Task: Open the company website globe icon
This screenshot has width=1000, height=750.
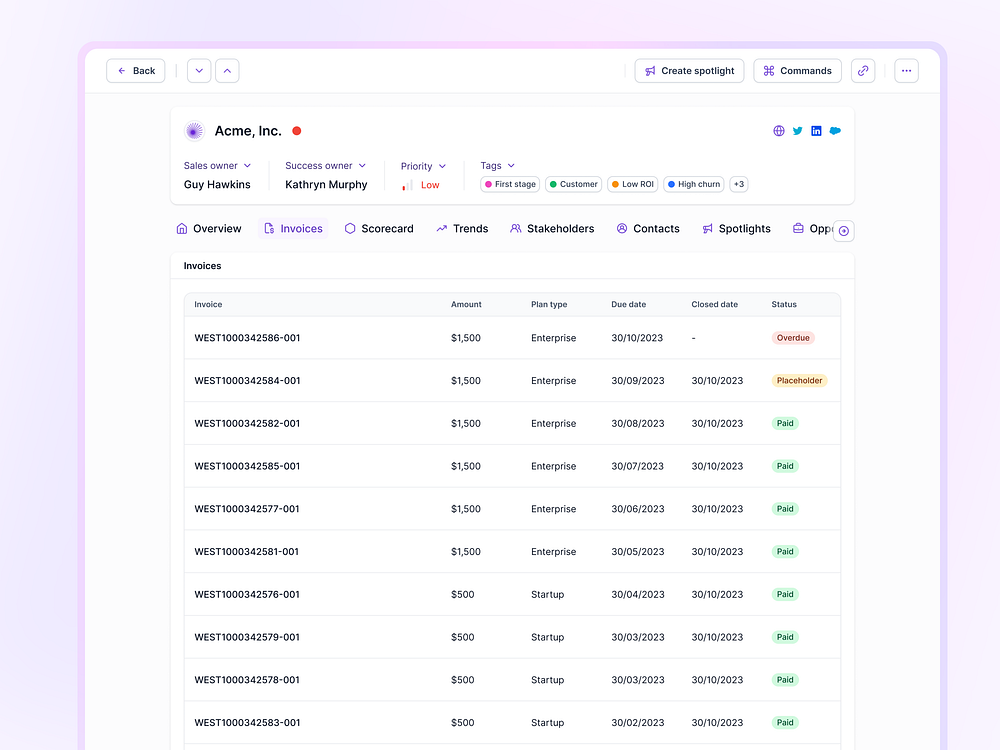Action: [779, 131]
